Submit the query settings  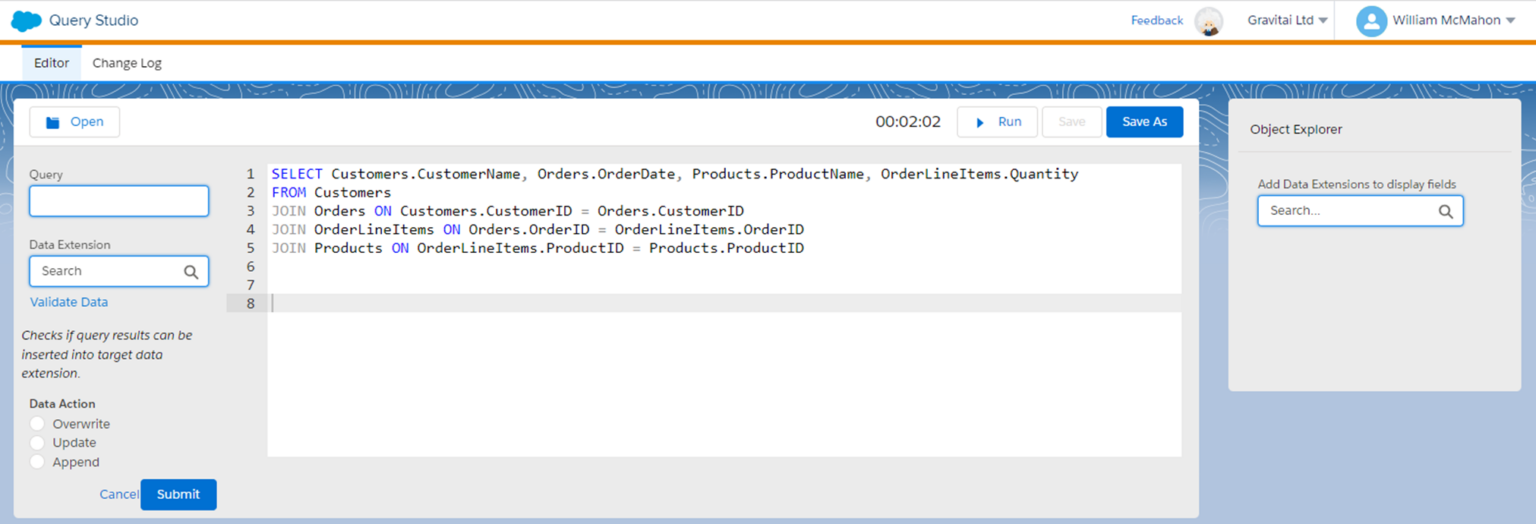coord(178,494)
